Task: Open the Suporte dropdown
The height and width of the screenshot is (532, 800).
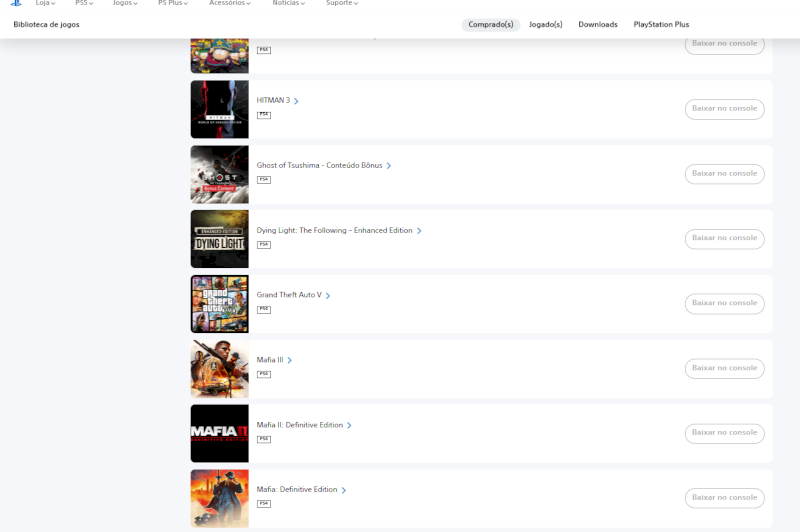Action: (x=342, y=3)
